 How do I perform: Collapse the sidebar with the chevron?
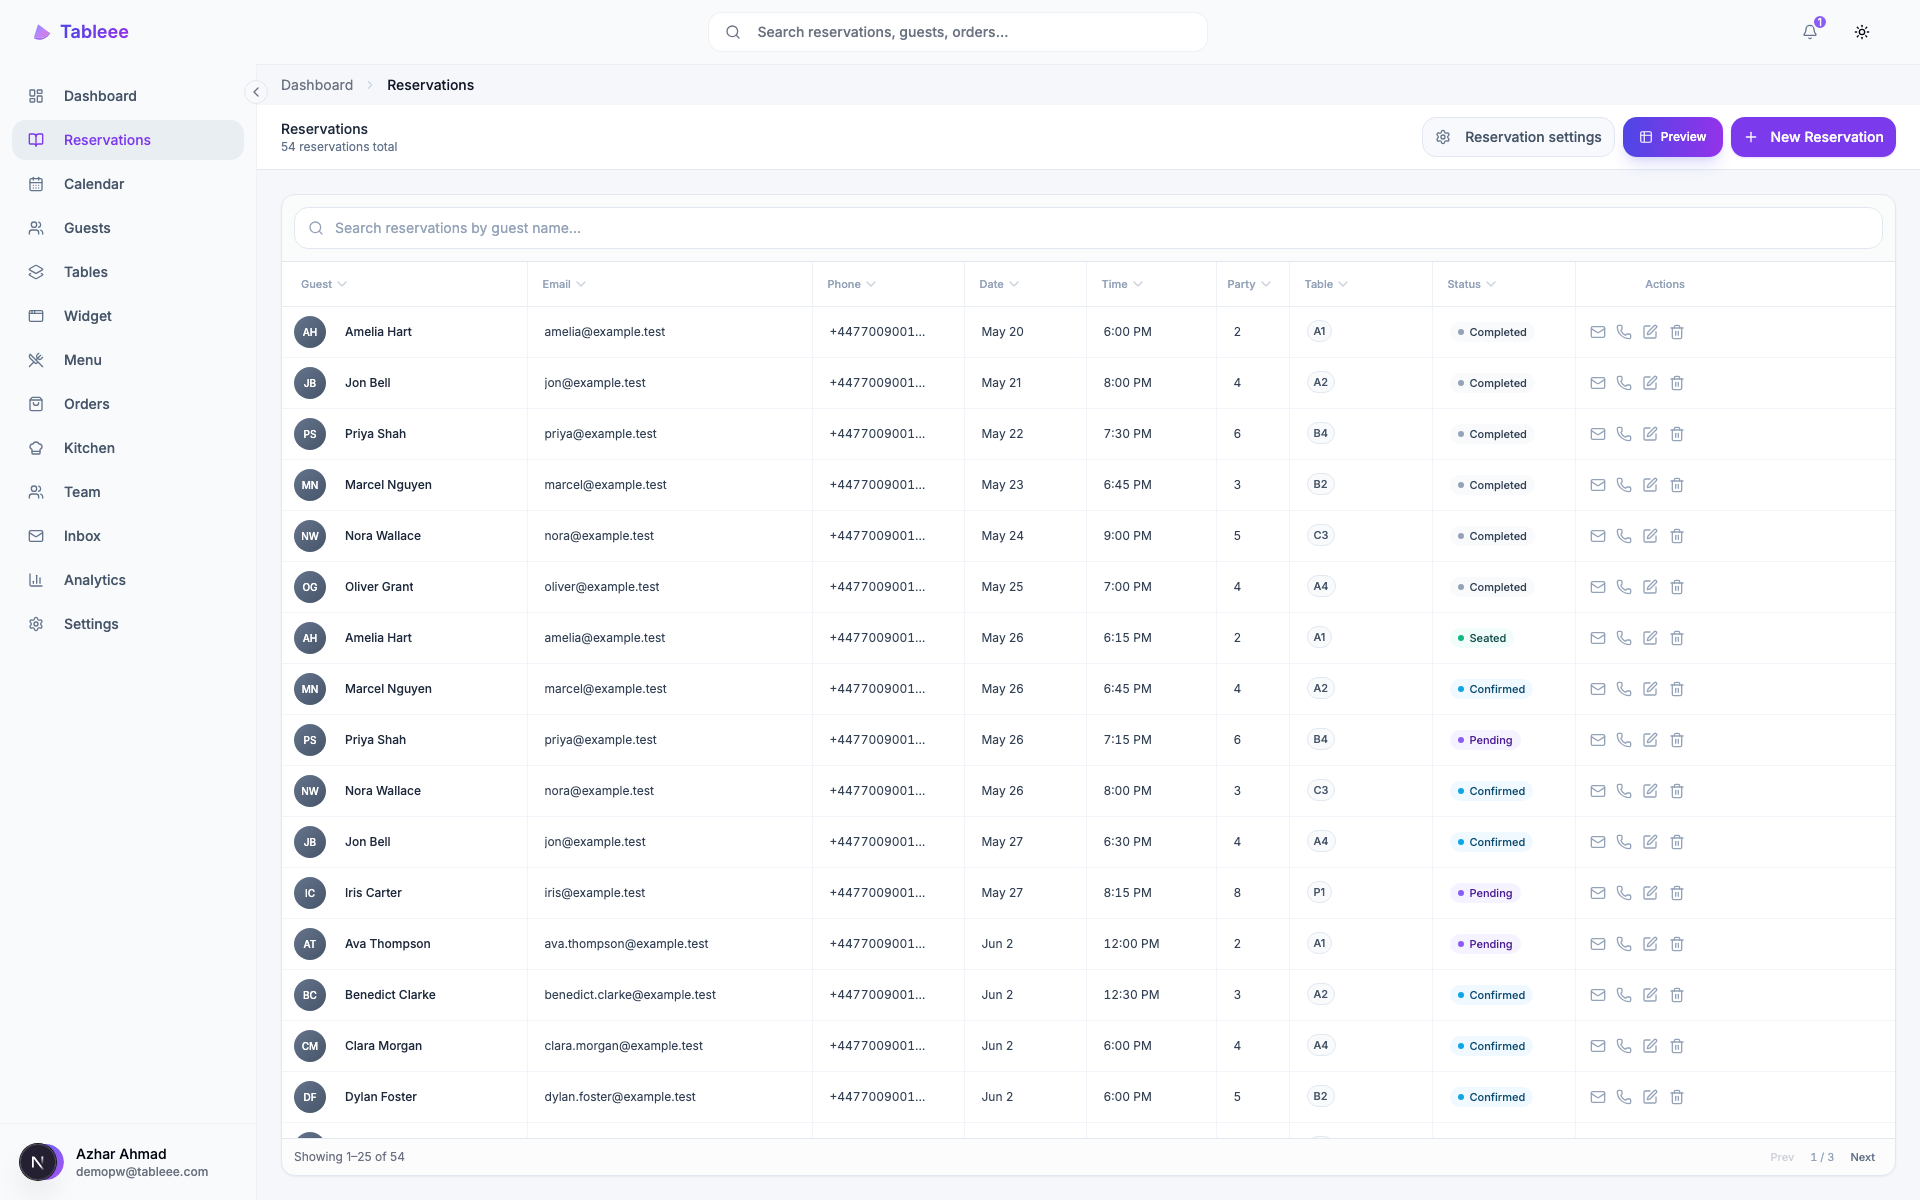click(256, 92)
